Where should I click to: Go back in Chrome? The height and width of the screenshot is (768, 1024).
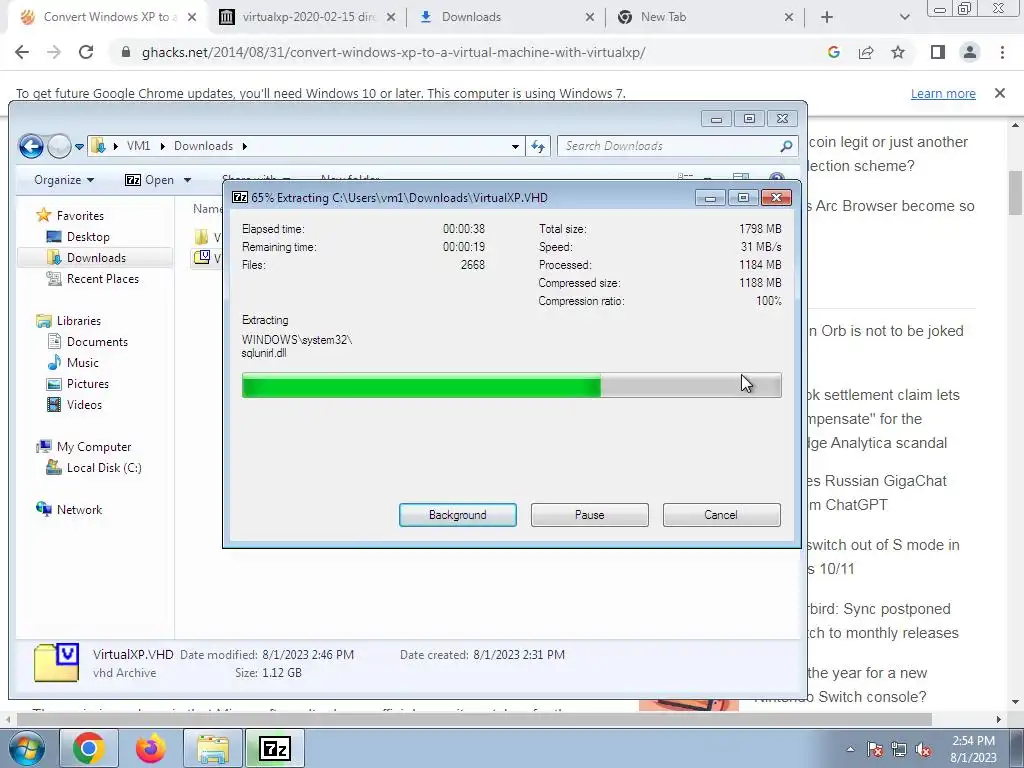22,52
